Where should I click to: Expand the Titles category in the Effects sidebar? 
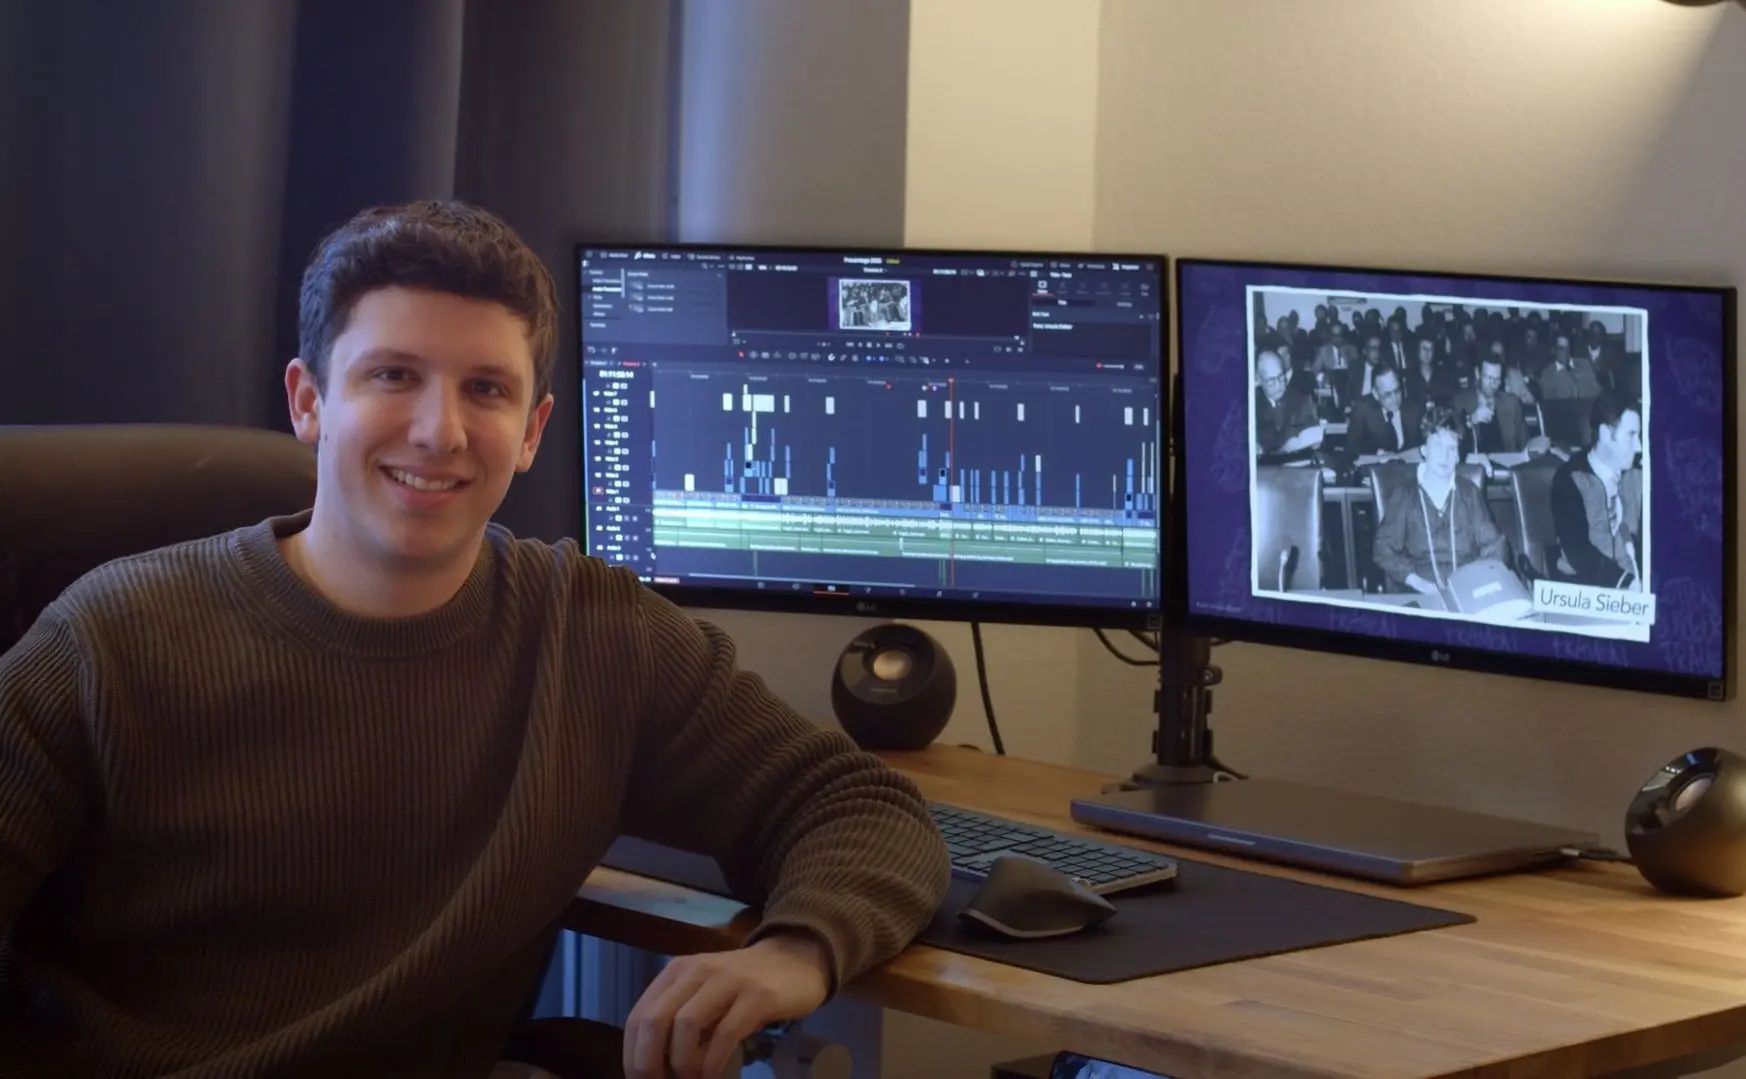click(597, 297)
